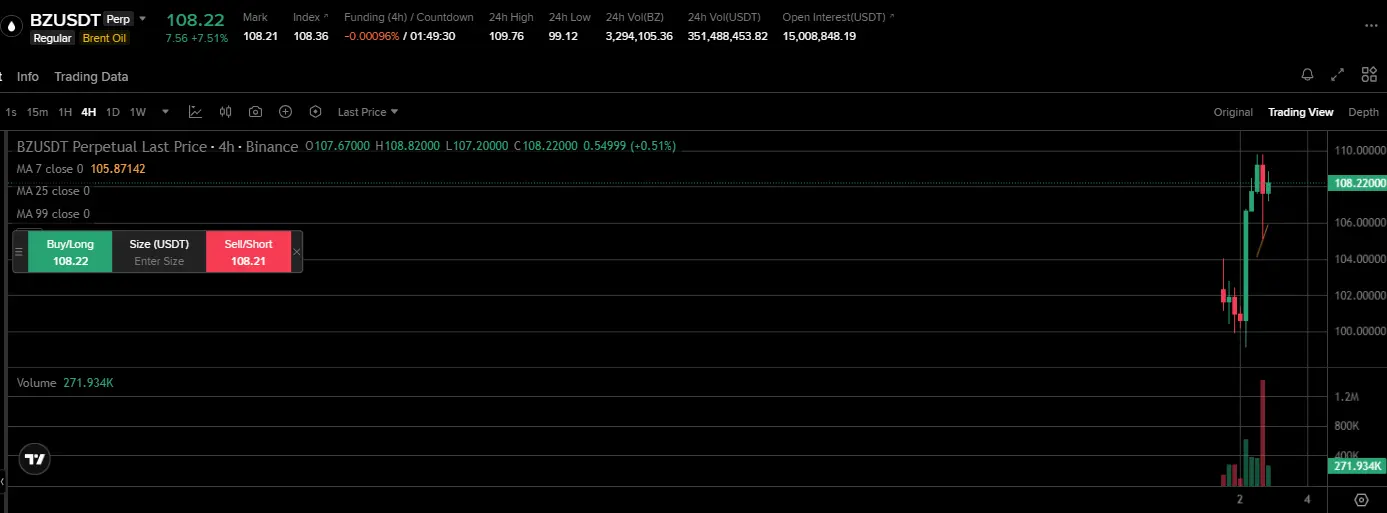Click the Open Interest value 15,008,848.19
1387x513 pixels.
[819, 36]
